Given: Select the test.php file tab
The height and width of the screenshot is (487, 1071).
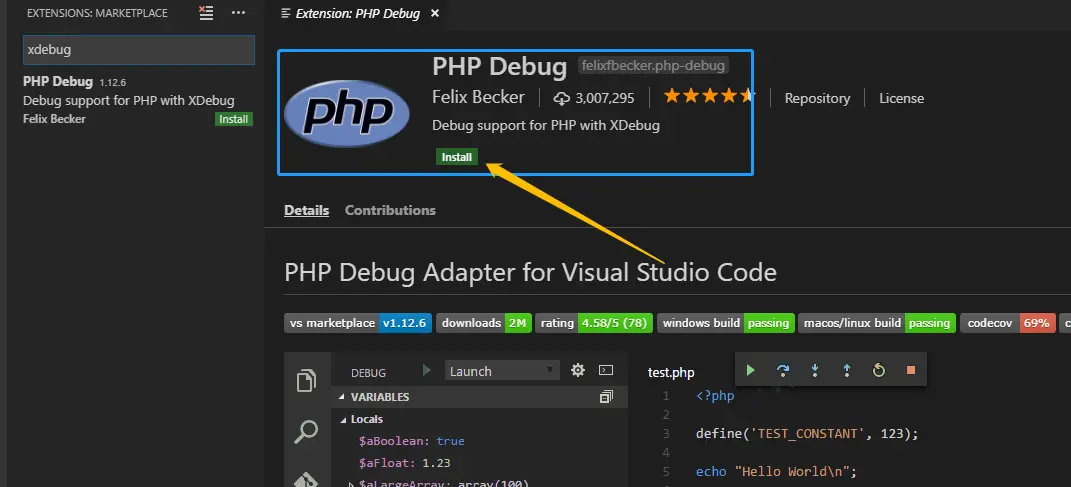Looking at the screenshot, I should click(671, 373).
